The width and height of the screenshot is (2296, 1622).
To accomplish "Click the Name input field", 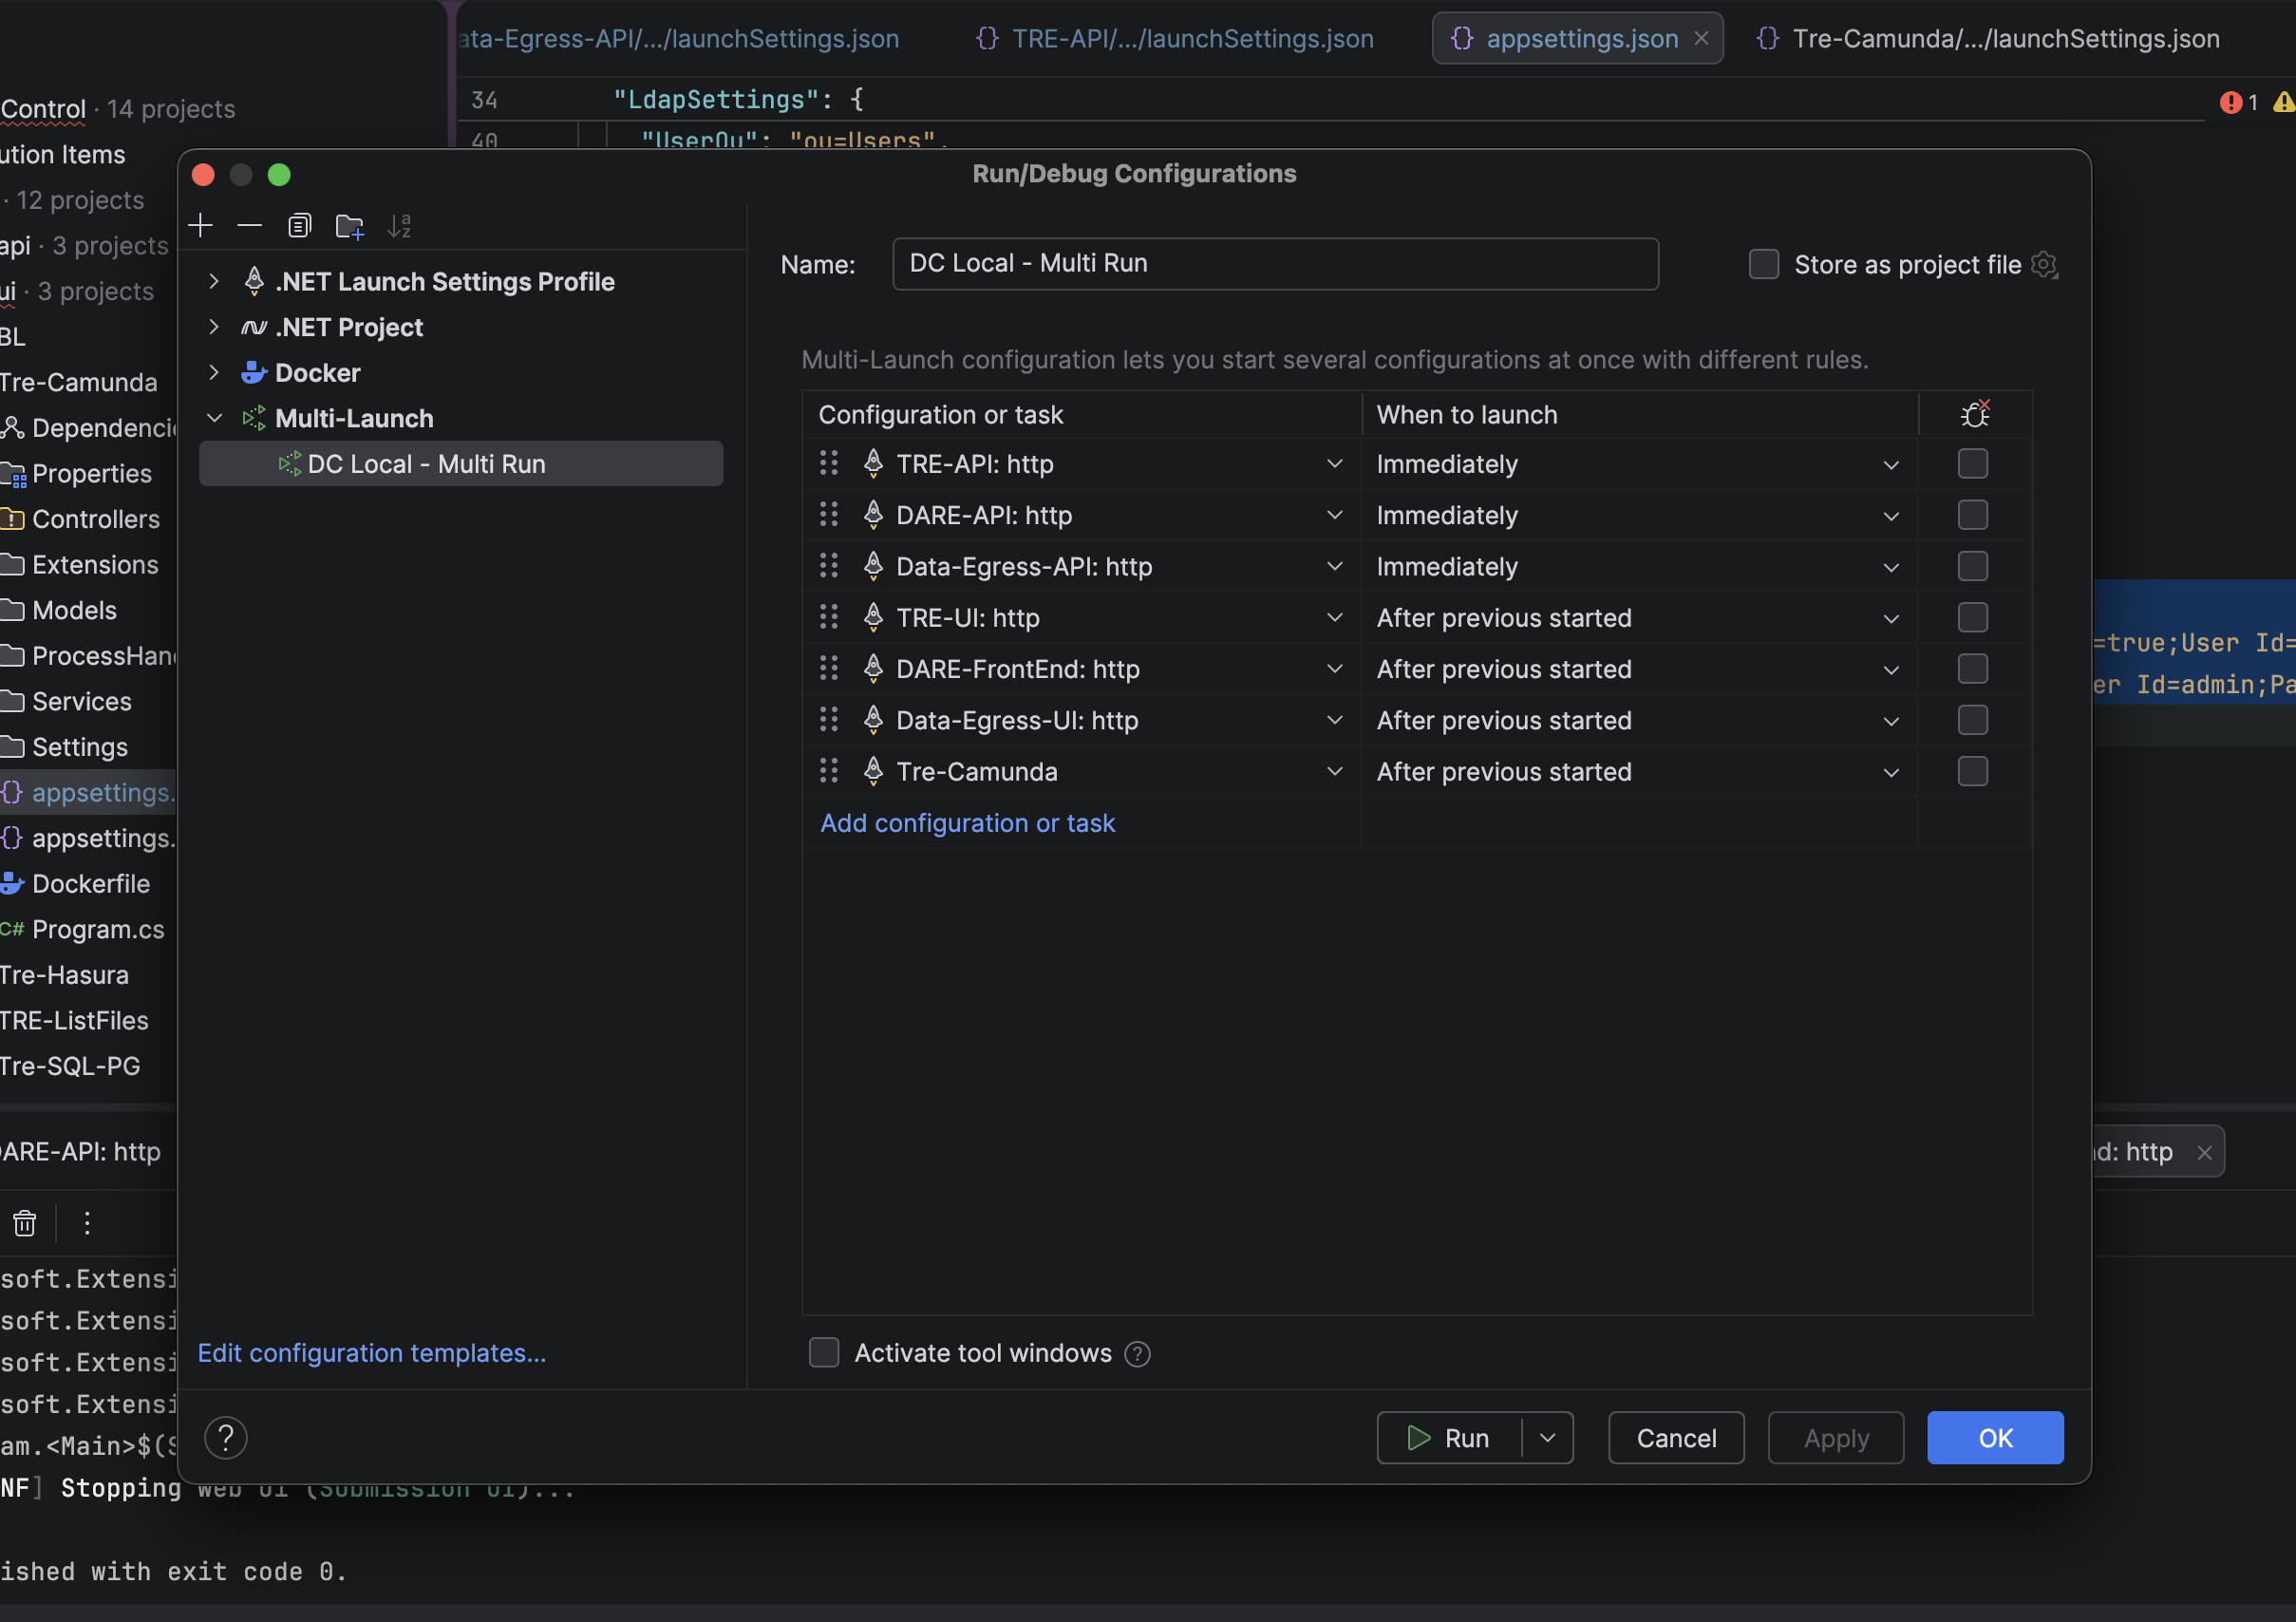I will point(1274,264).
